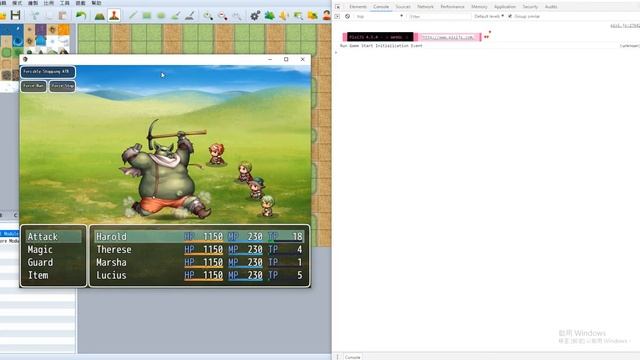Click the Force Stop button in the game
Screen dimensions: 640x360
pyautogui.click(x=62, y=86)
